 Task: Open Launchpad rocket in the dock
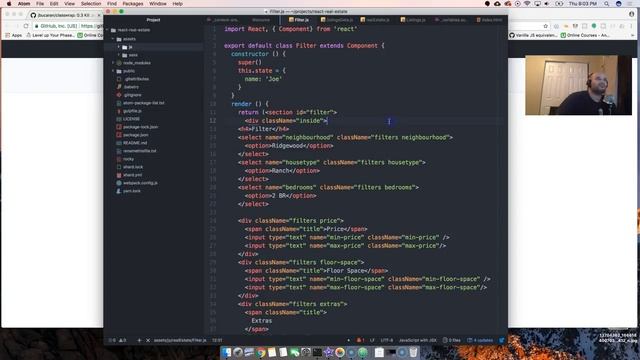238,352
